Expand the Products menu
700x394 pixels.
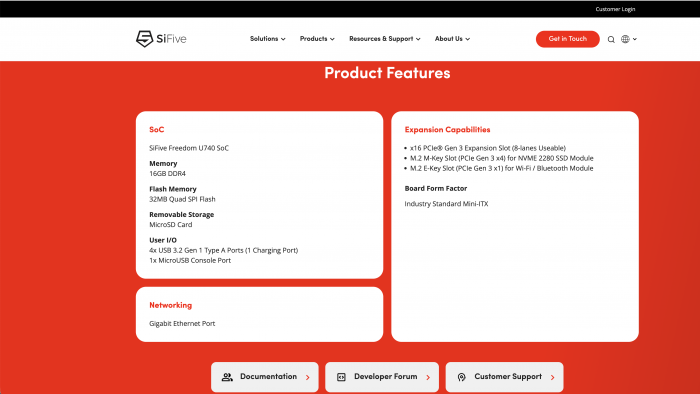tap(317, 39)
